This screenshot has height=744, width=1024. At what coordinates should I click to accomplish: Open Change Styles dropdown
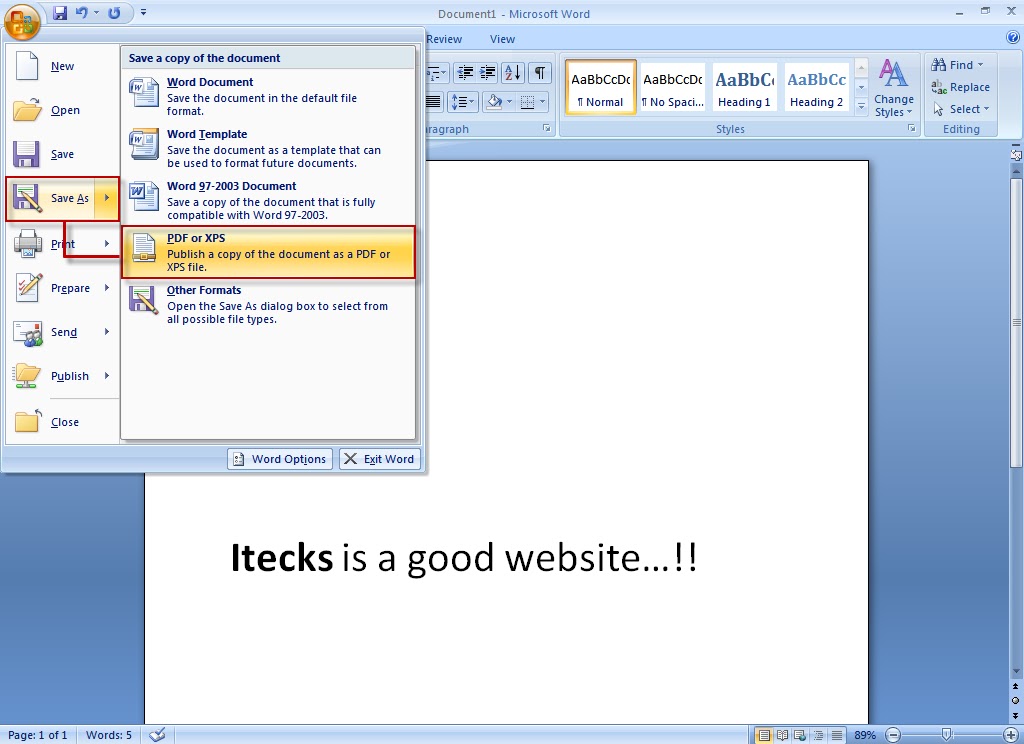pos(894,88)
